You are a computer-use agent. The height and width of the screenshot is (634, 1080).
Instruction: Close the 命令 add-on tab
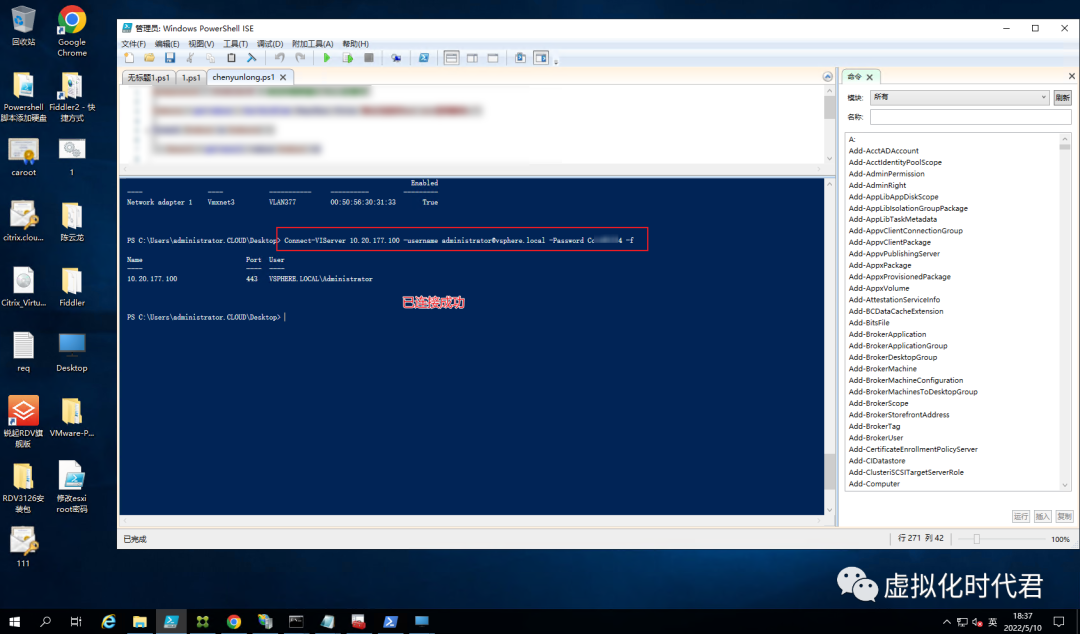click(869, 77)
